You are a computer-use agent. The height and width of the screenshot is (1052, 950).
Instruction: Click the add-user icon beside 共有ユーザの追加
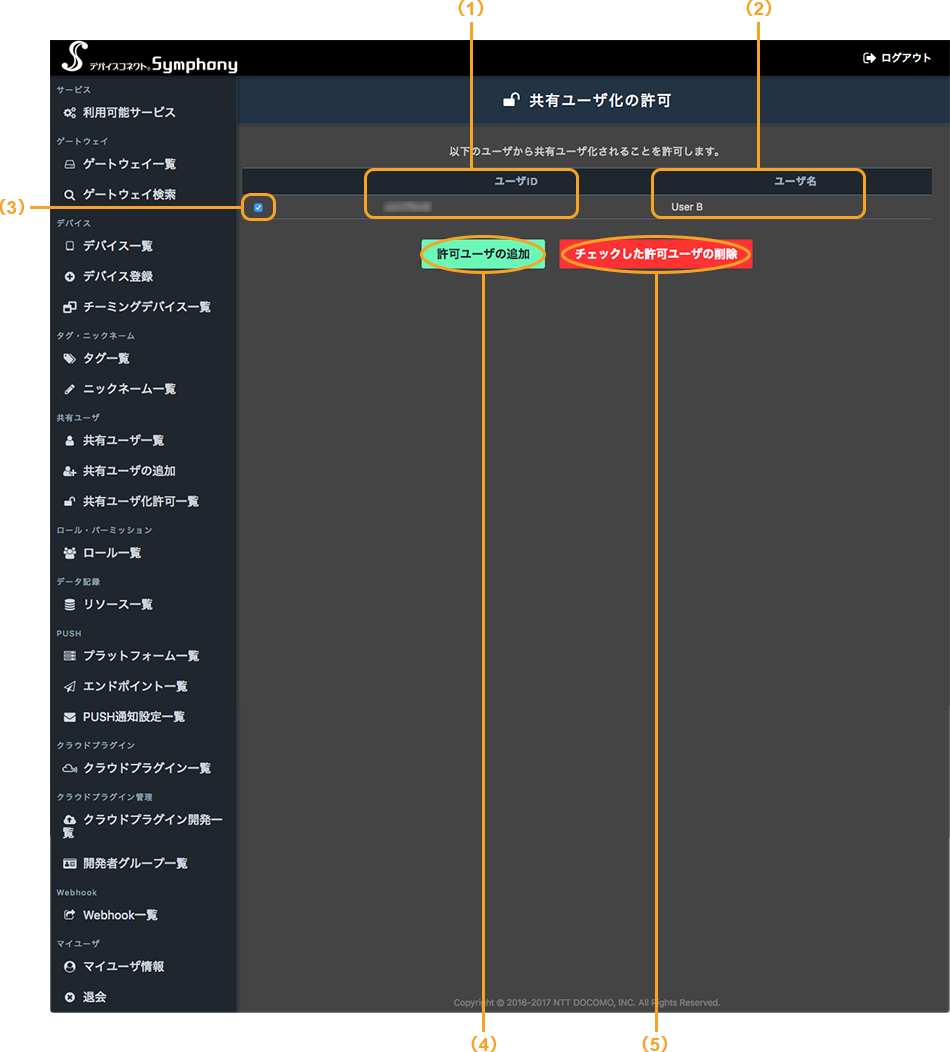pos(69,471)
